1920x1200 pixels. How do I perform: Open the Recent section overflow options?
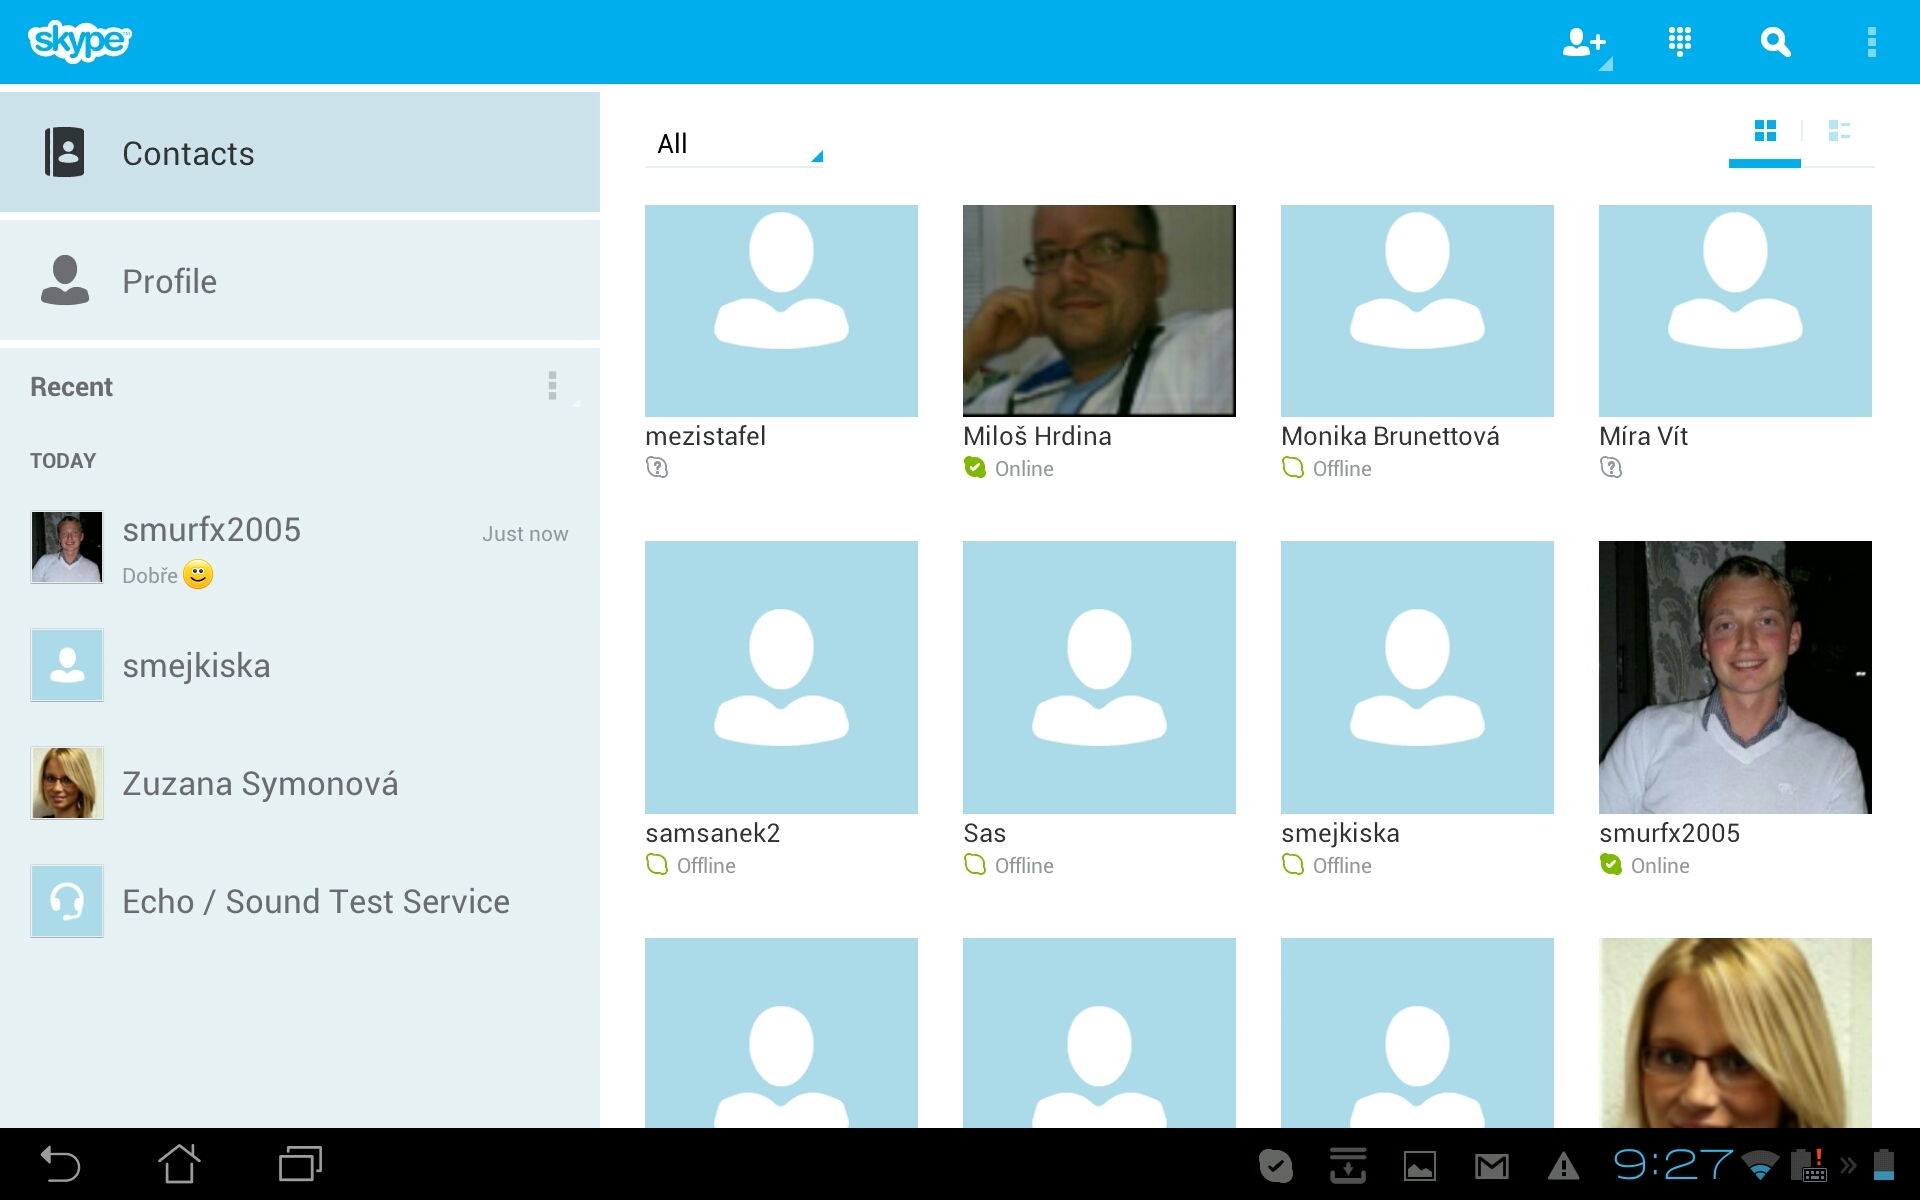tap(552, 385)
